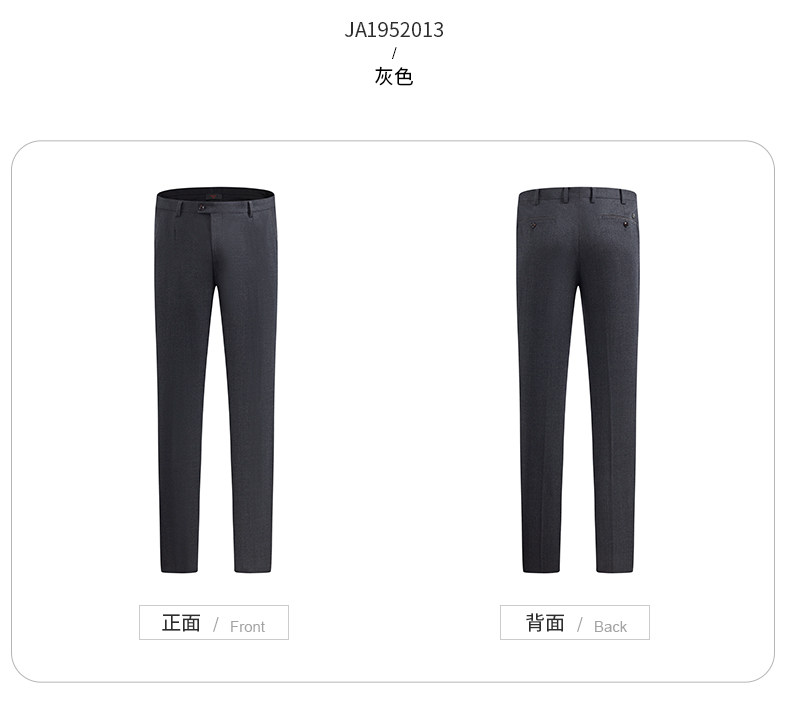Click the English word Front

click(247, 627)
